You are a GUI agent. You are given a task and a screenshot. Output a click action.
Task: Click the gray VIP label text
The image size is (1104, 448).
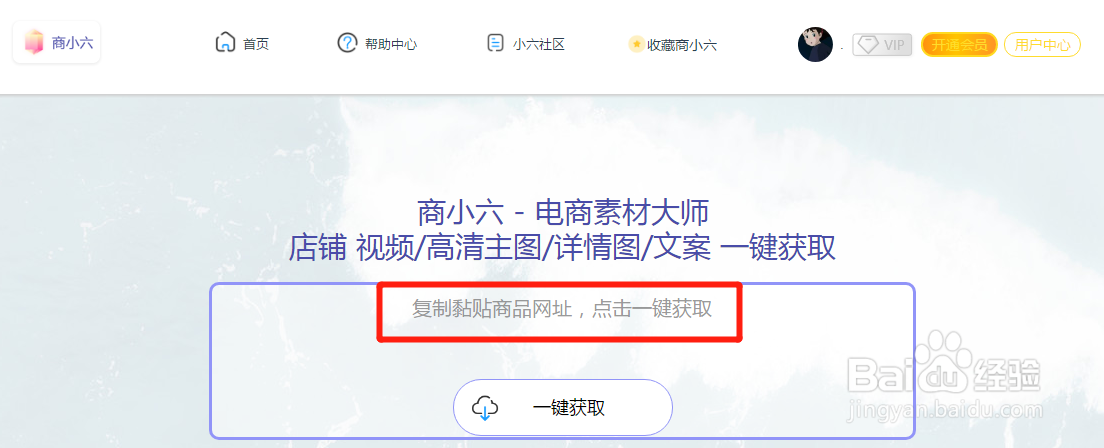[x=894, y=45]
